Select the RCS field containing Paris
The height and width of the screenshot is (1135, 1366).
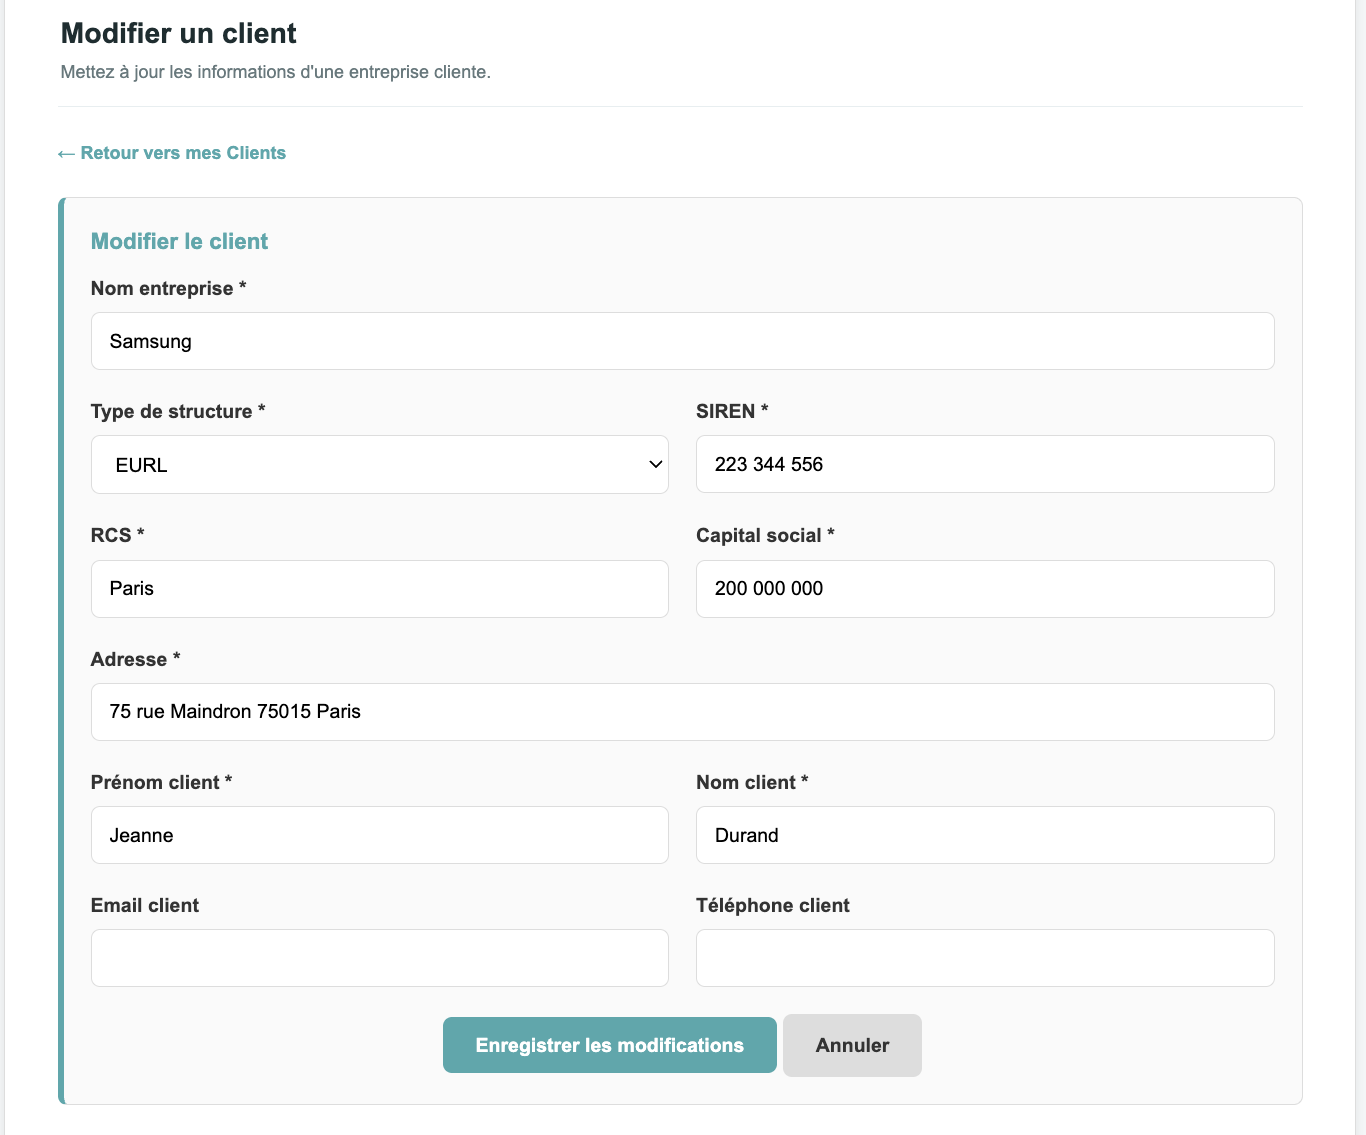(380, 589)
